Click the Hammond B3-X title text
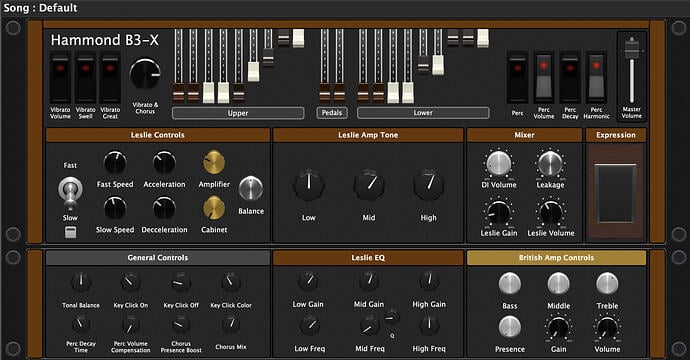Screen dimensions: 690x360 pyautogui.click(x=105, y=40)
